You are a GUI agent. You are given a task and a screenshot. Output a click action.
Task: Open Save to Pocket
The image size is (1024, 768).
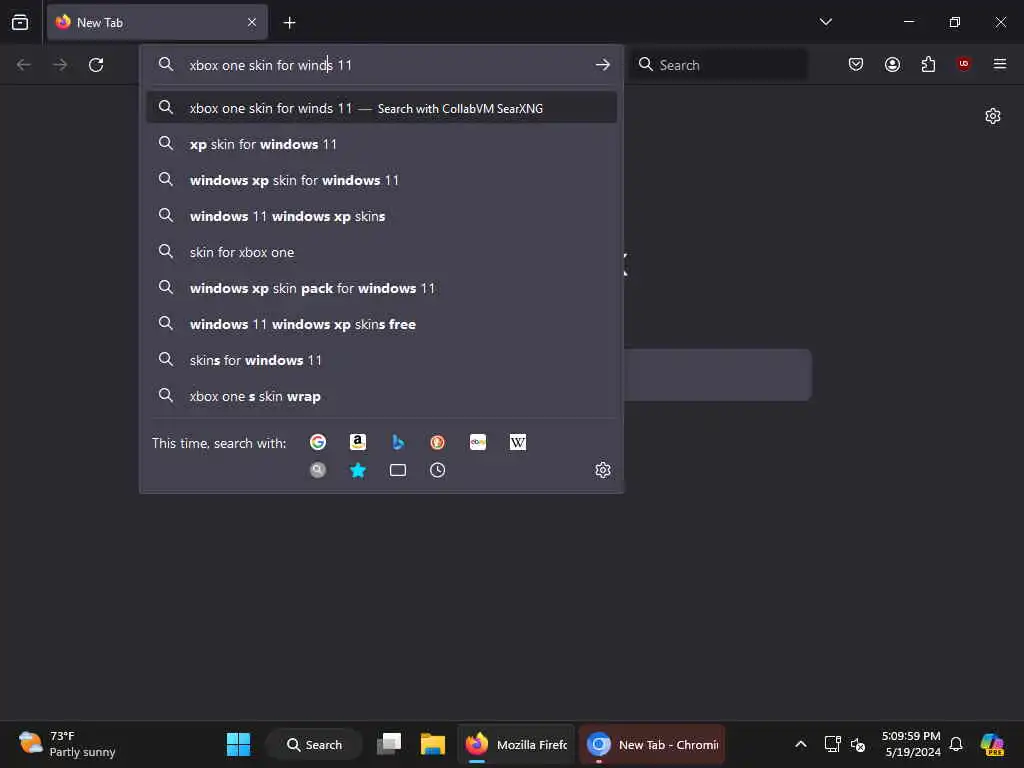click(856, 64)
